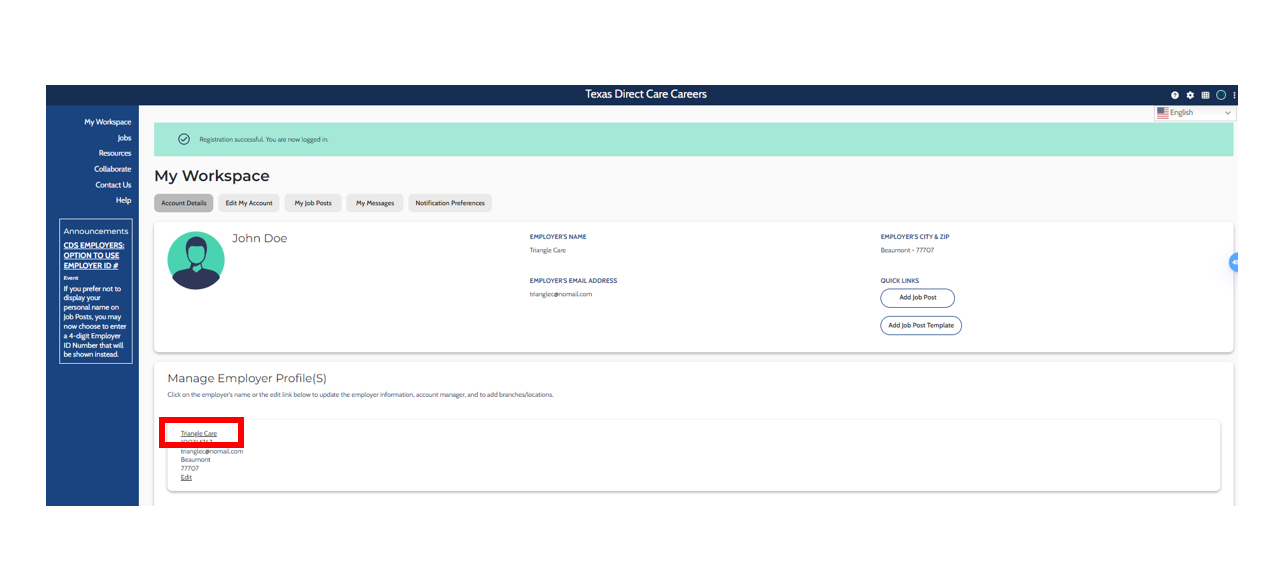Open the Triangle Care employer profile link
Screen dimensions: 1284x588
click(x=199, y=433)
